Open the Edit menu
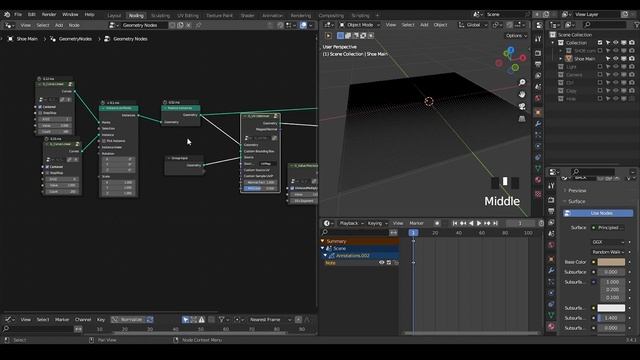 (31, 14)
